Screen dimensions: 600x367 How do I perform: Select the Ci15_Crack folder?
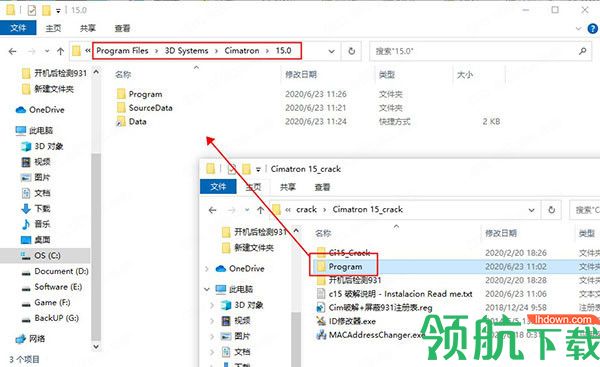tap(344, 253)
